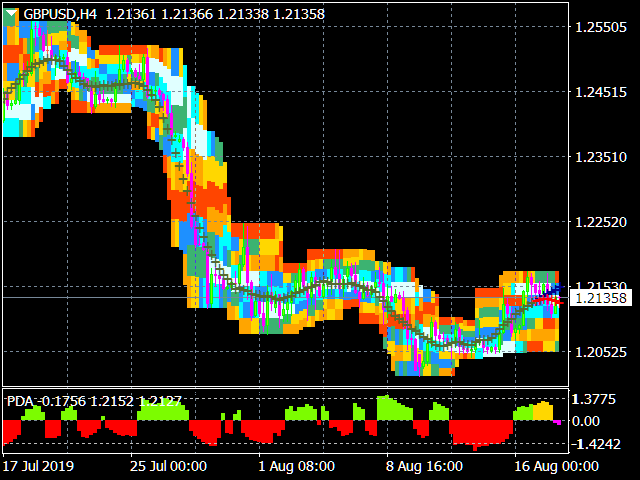
Task: Select the GBPUSD,H4 chart title
Action: pyautogui.click(x=60, y=15)
